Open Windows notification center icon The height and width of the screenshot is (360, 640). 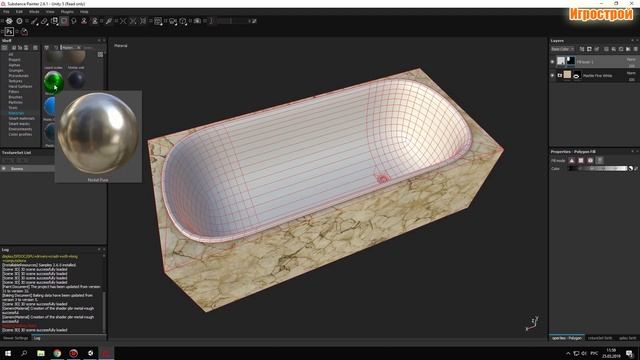click(630, 353)
